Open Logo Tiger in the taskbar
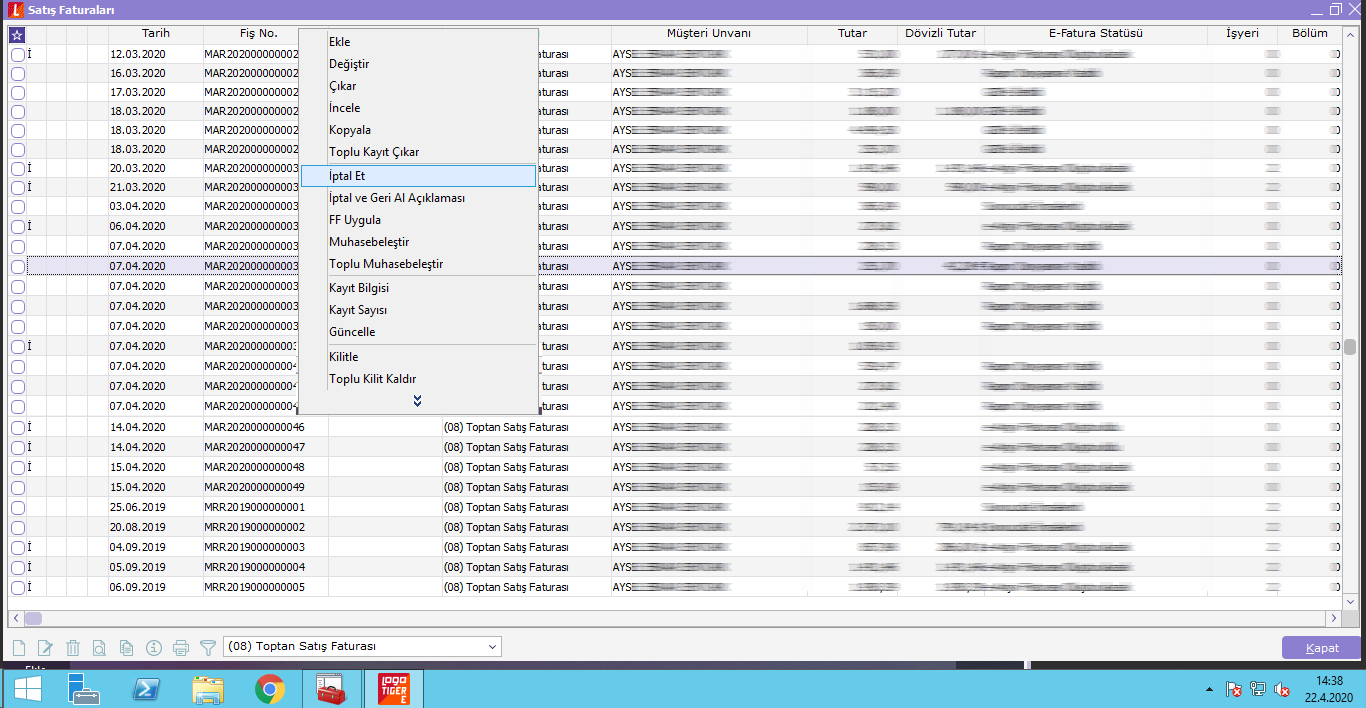The height and width of the screenshot is (708, 1366). [394, 688]
